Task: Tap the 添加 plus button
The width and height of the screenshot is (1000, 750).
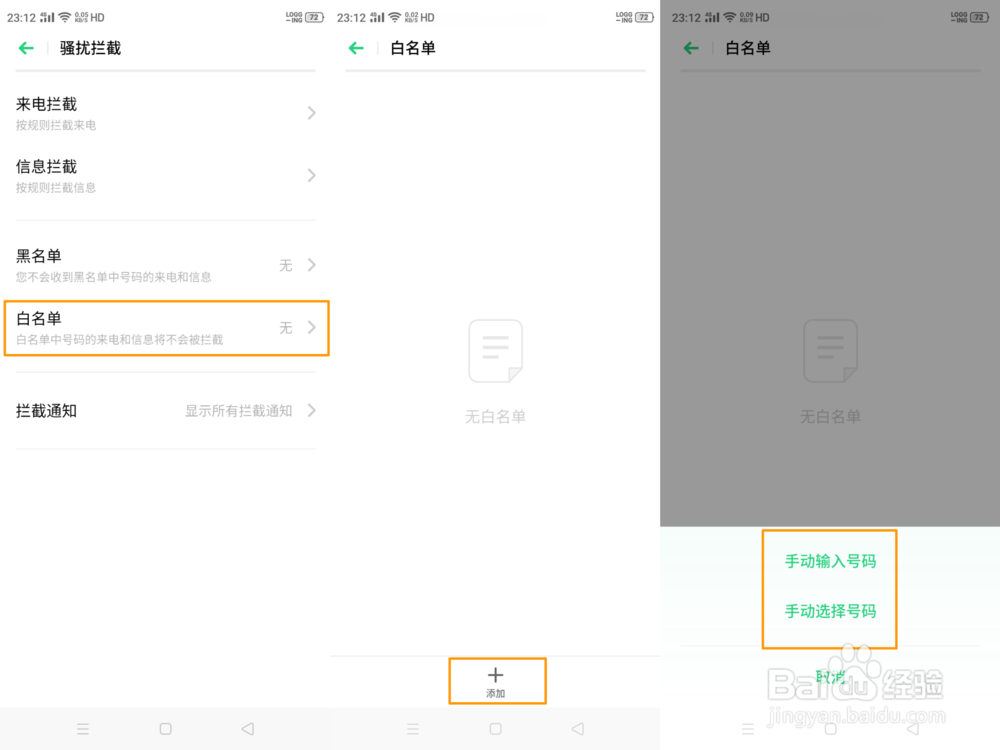Action: 497,681
